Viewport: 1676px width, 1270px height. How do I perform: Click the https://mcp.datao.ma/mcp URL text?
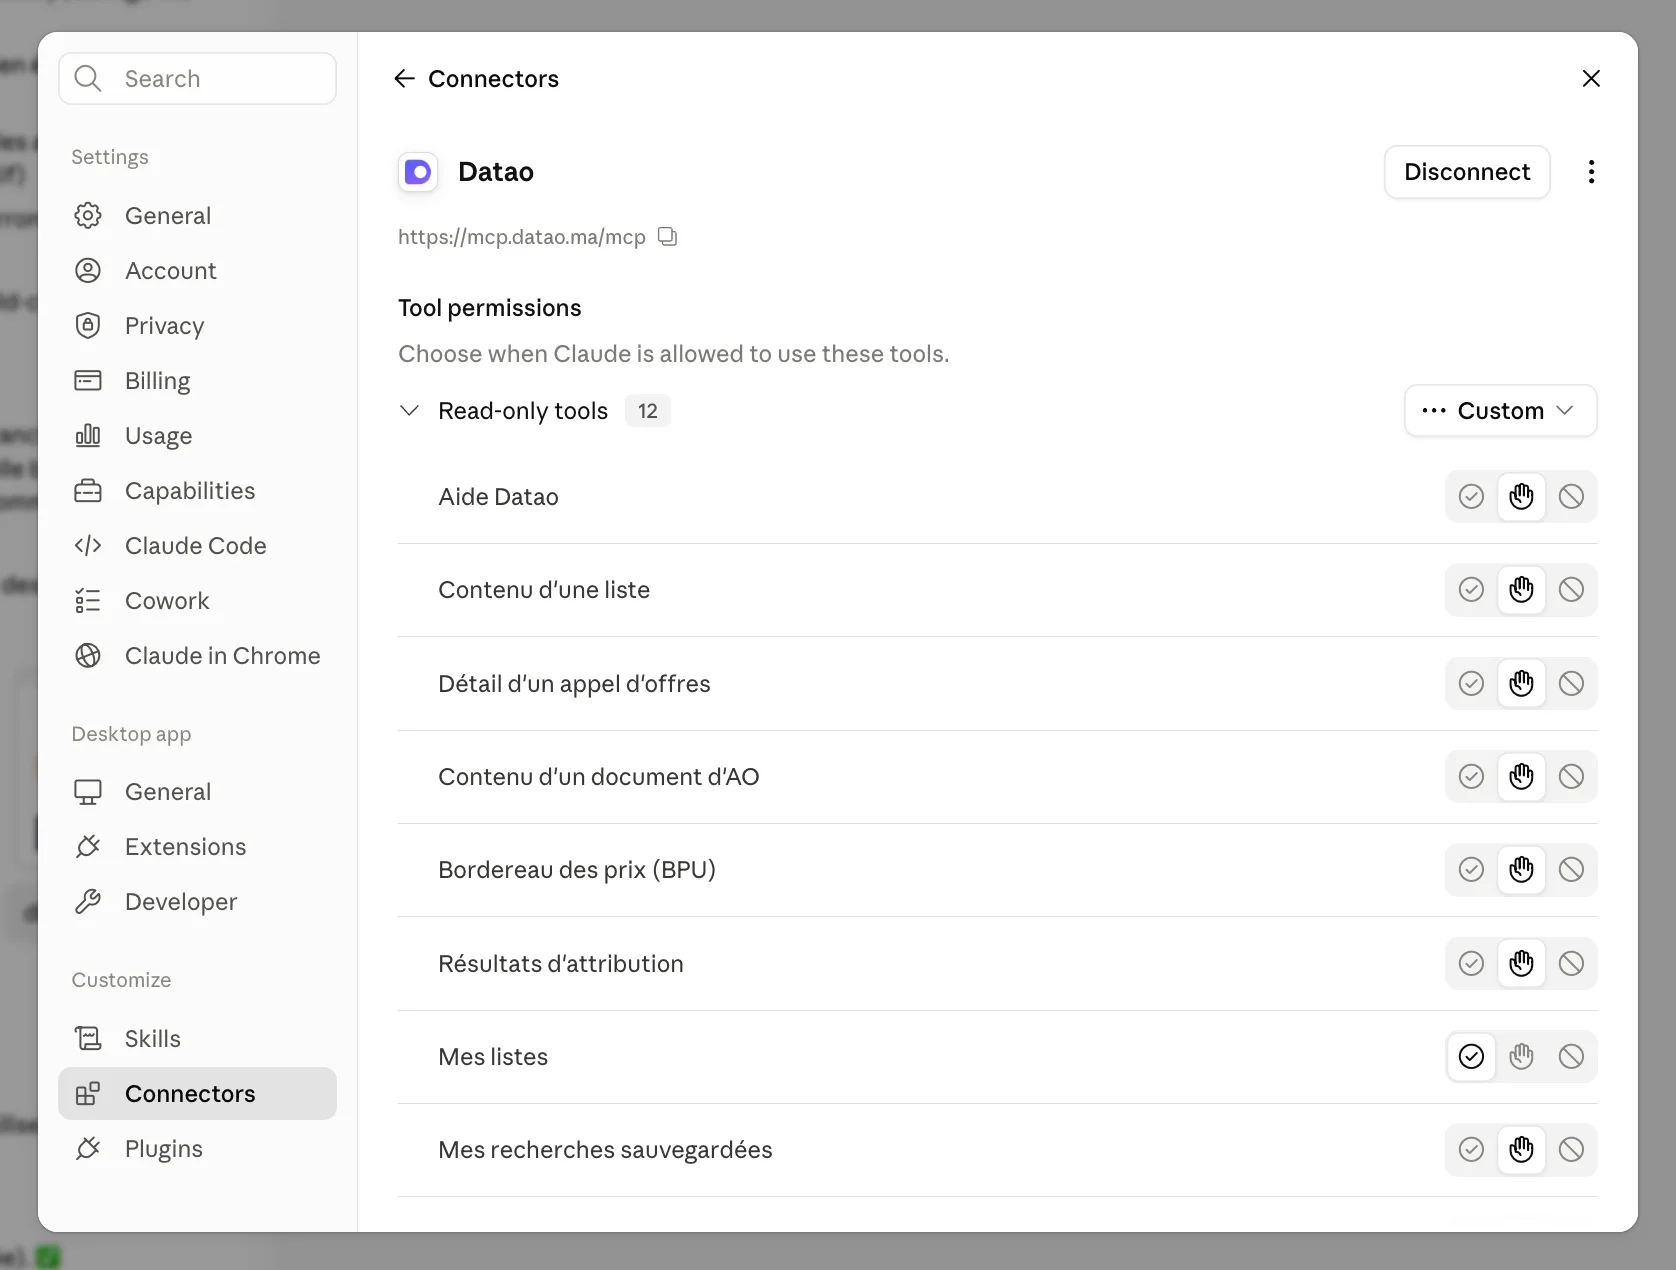pyautogui.click(x=522, y=237)
